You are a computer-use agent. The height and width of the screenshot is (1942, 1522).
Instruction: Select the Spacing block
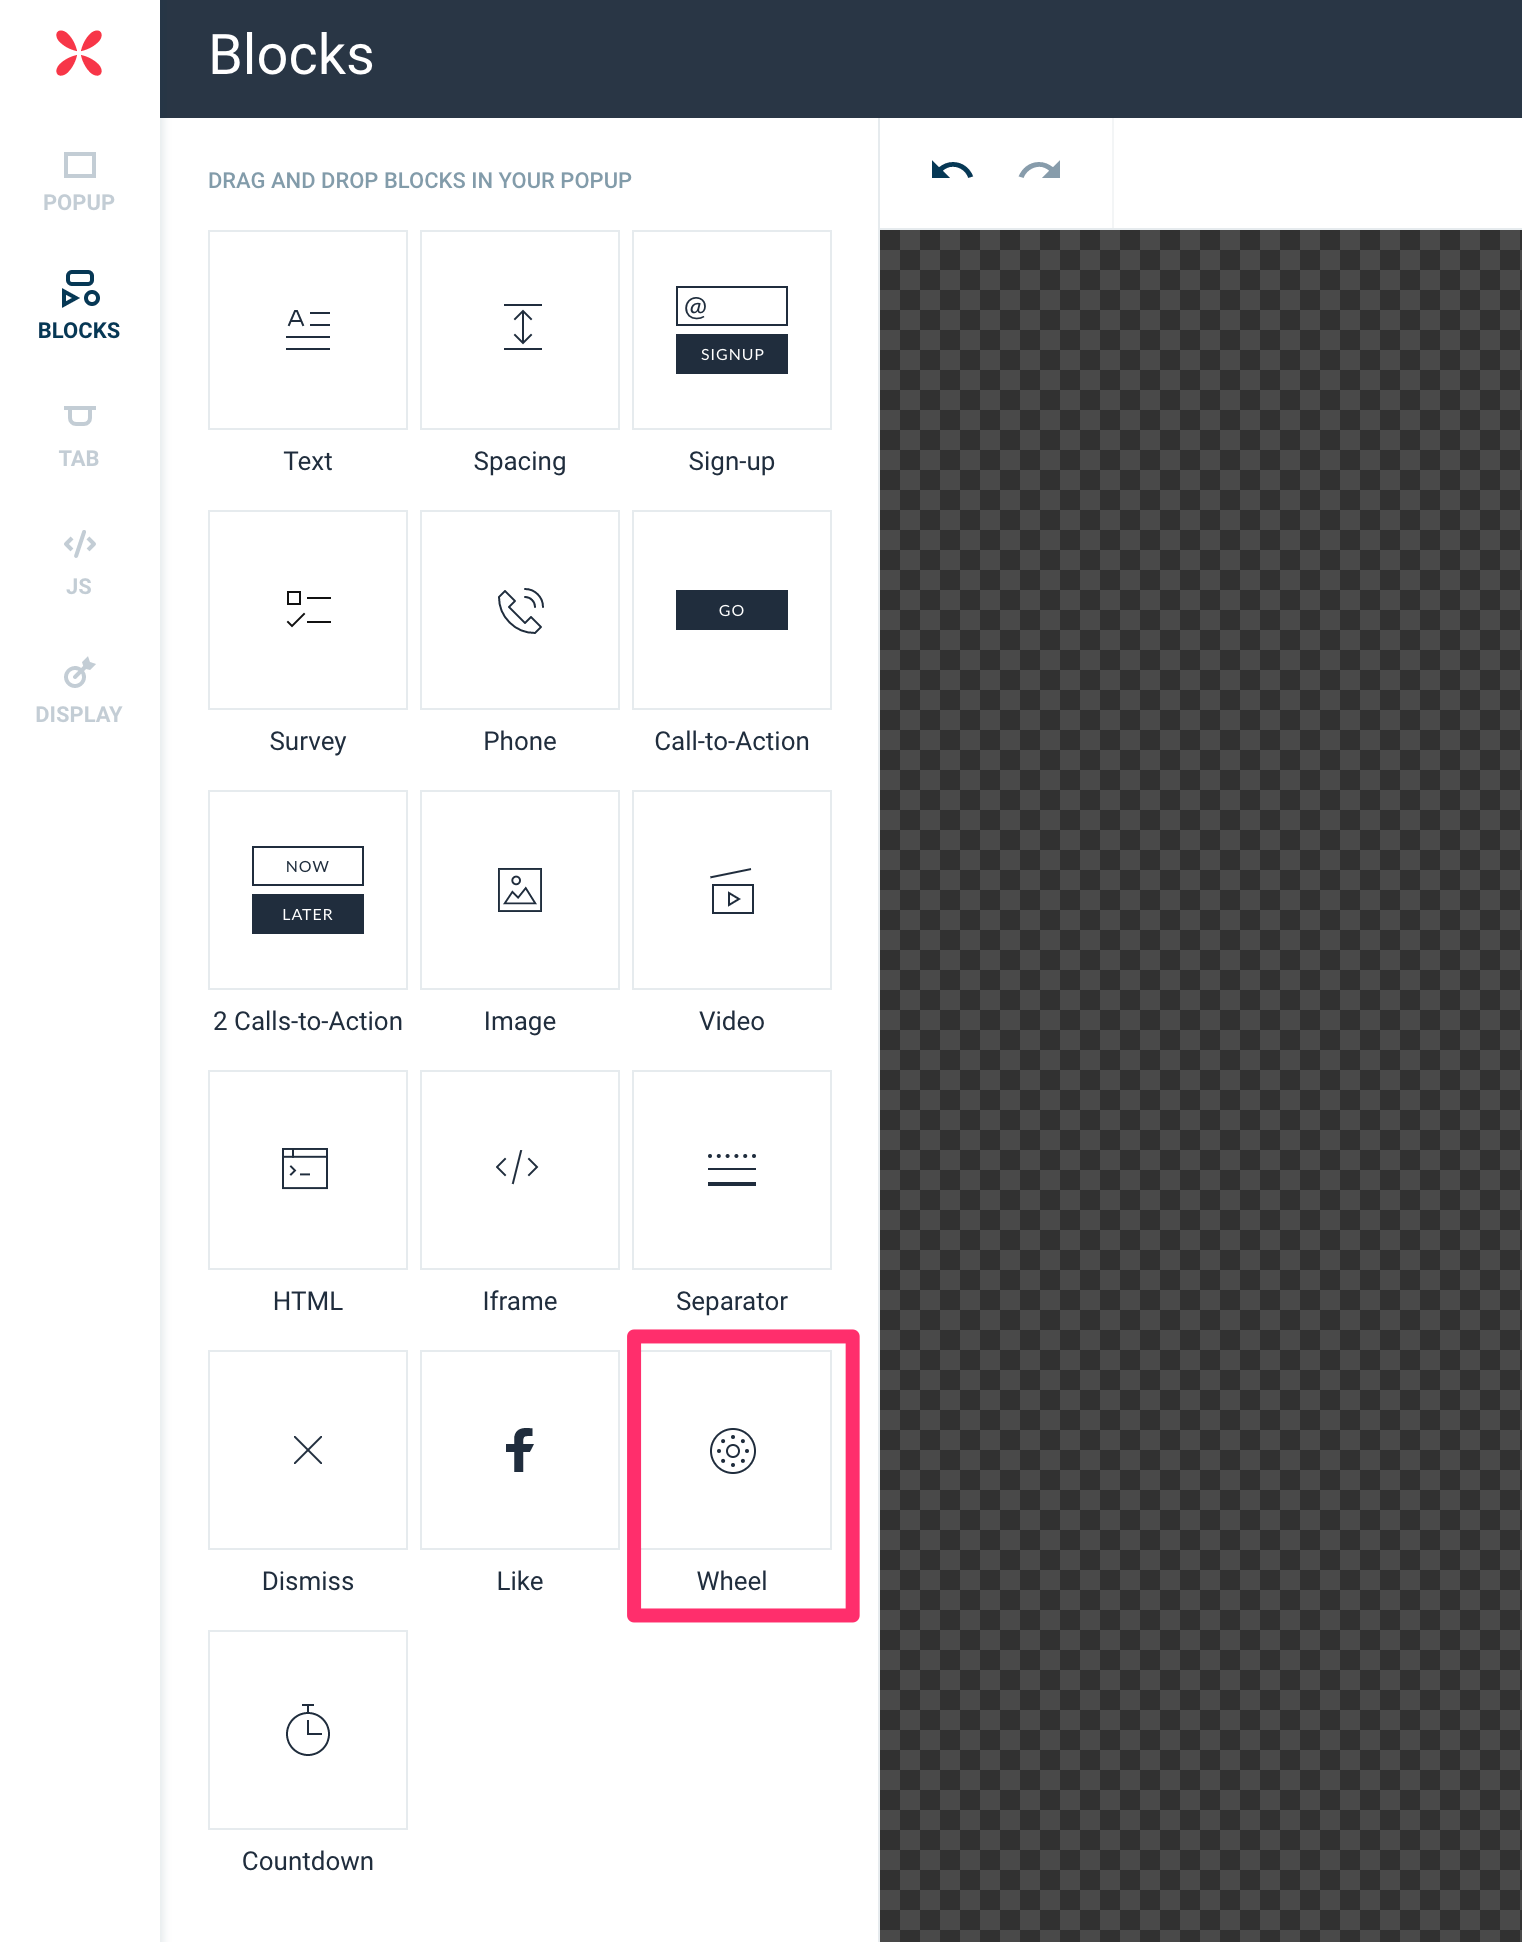520,330
